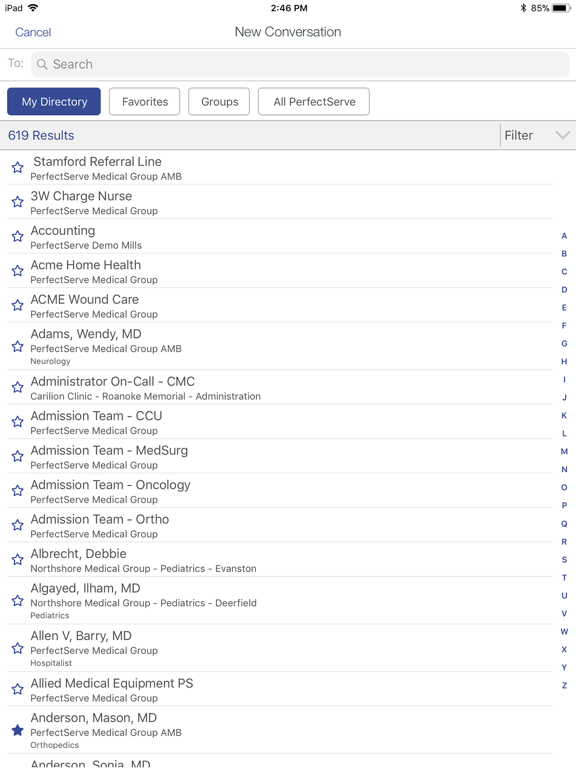Select Stamford Referral Line as recipient
Screen dimensions: 576x768
pos(280,168)
